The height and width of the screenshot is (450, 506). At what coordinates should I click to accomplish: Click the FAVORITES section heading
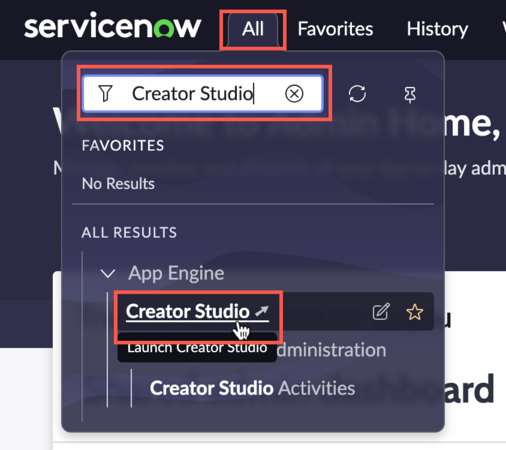click(123, 146)
